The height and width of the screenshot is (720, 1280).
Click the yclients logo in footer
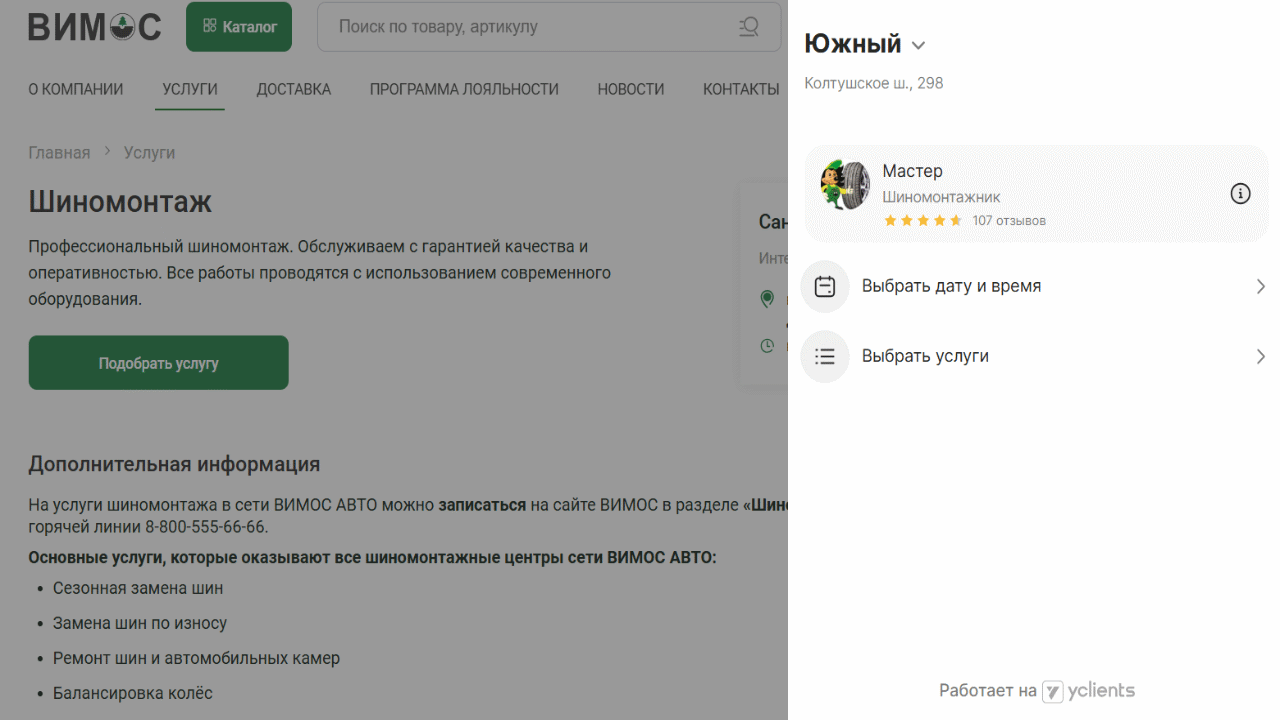click(x=1088, y=691)
